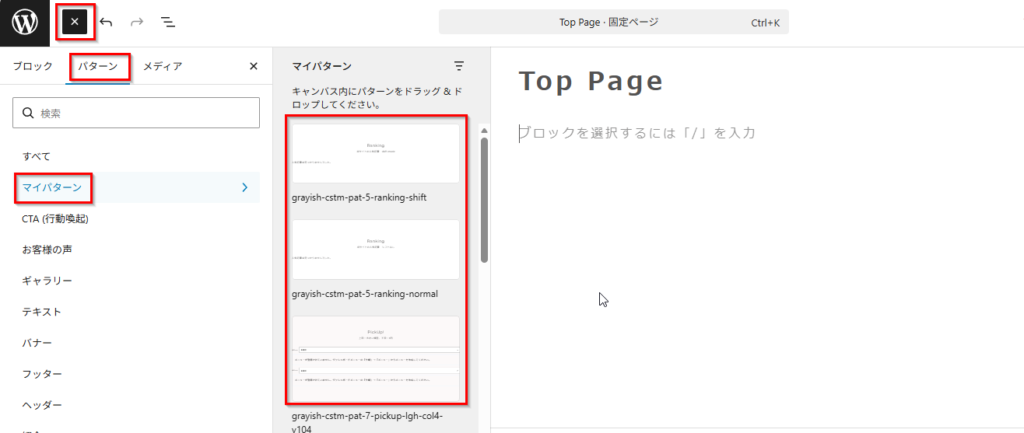Open the Top Page command palette bar

[x=613, y=22]
